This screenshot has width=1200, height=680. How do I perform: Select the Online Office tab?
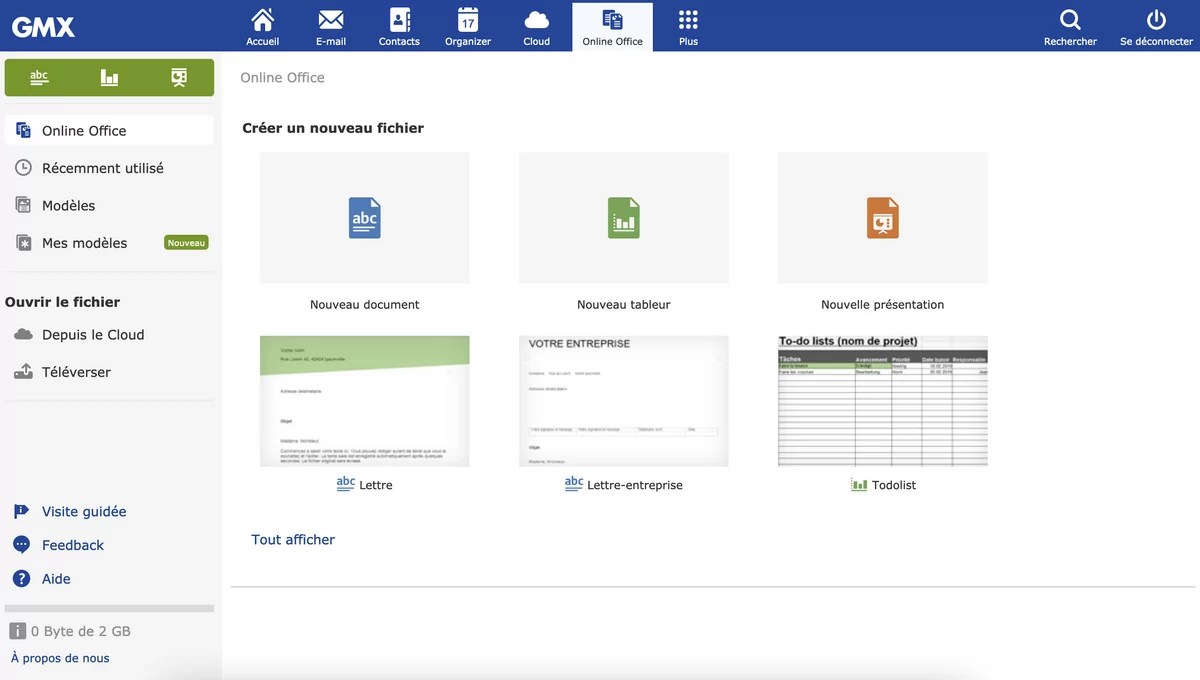coord(612,27)
